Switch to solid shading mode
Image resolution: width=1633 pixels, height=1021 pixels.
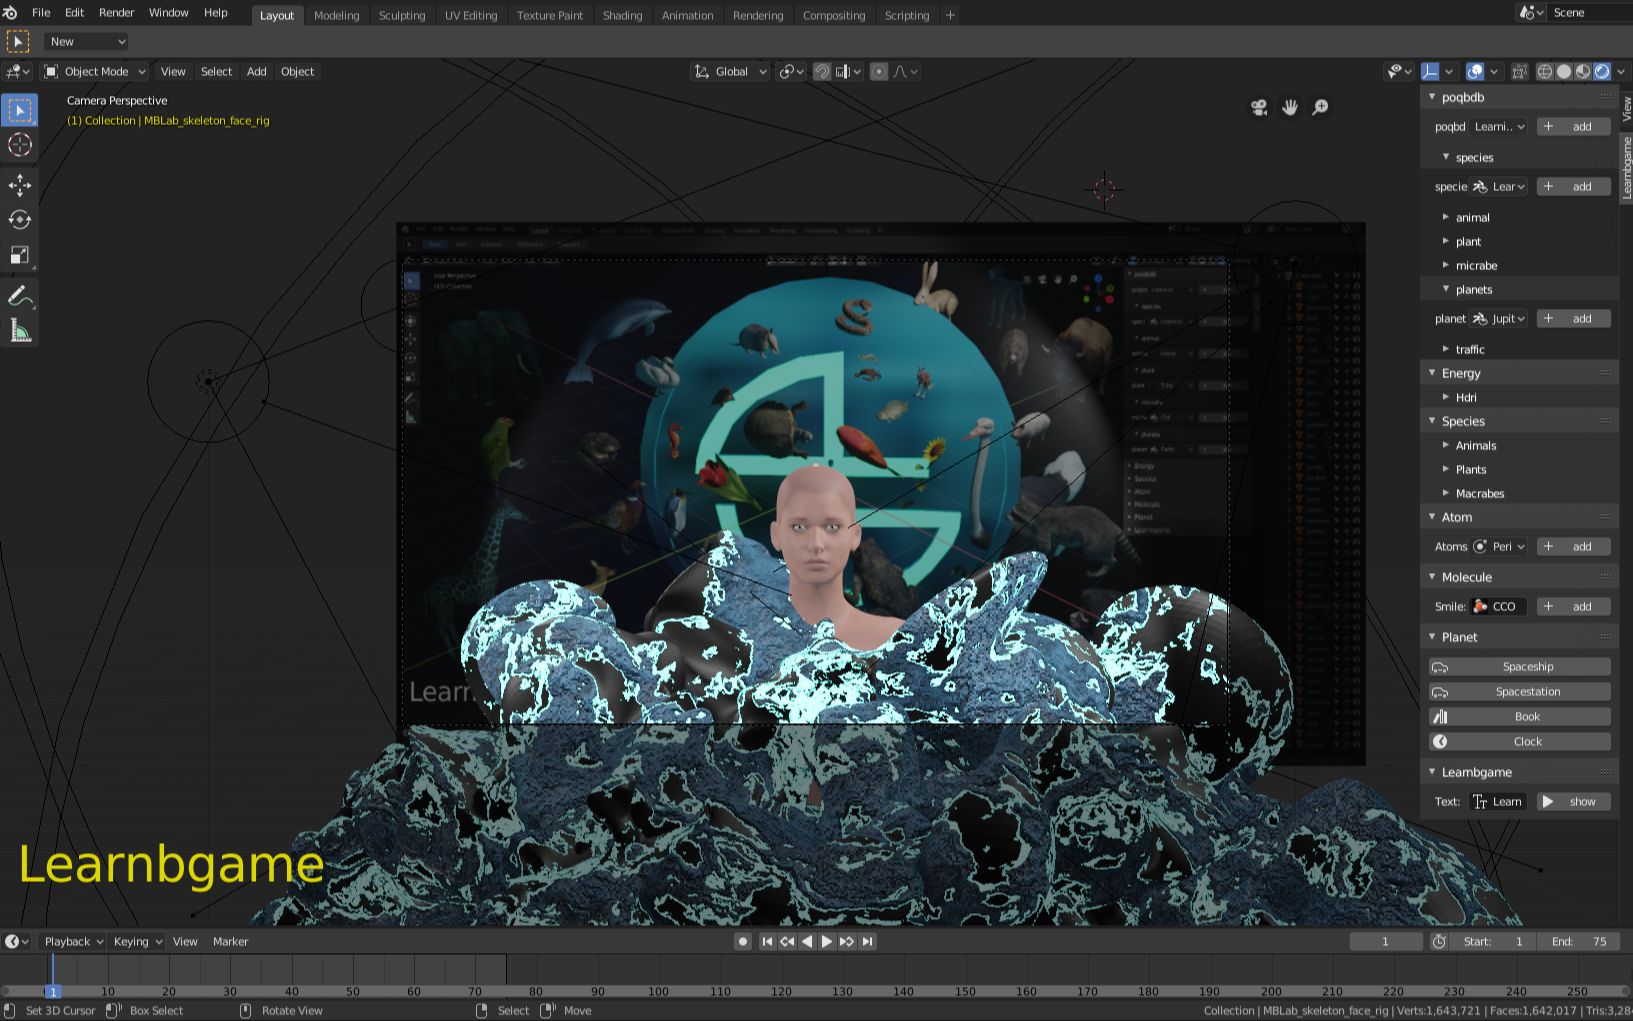1564,71
